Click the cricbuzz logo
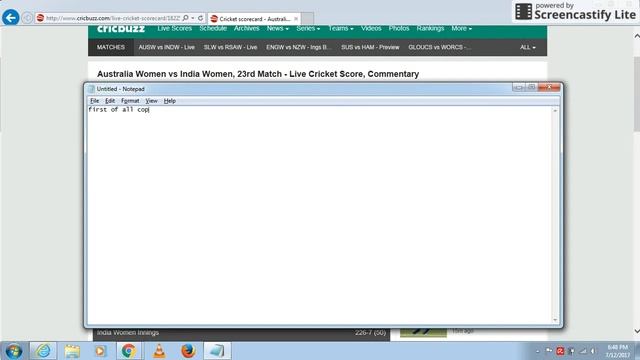The width and height of the screenshot is (640, 360). coord(121,29)
